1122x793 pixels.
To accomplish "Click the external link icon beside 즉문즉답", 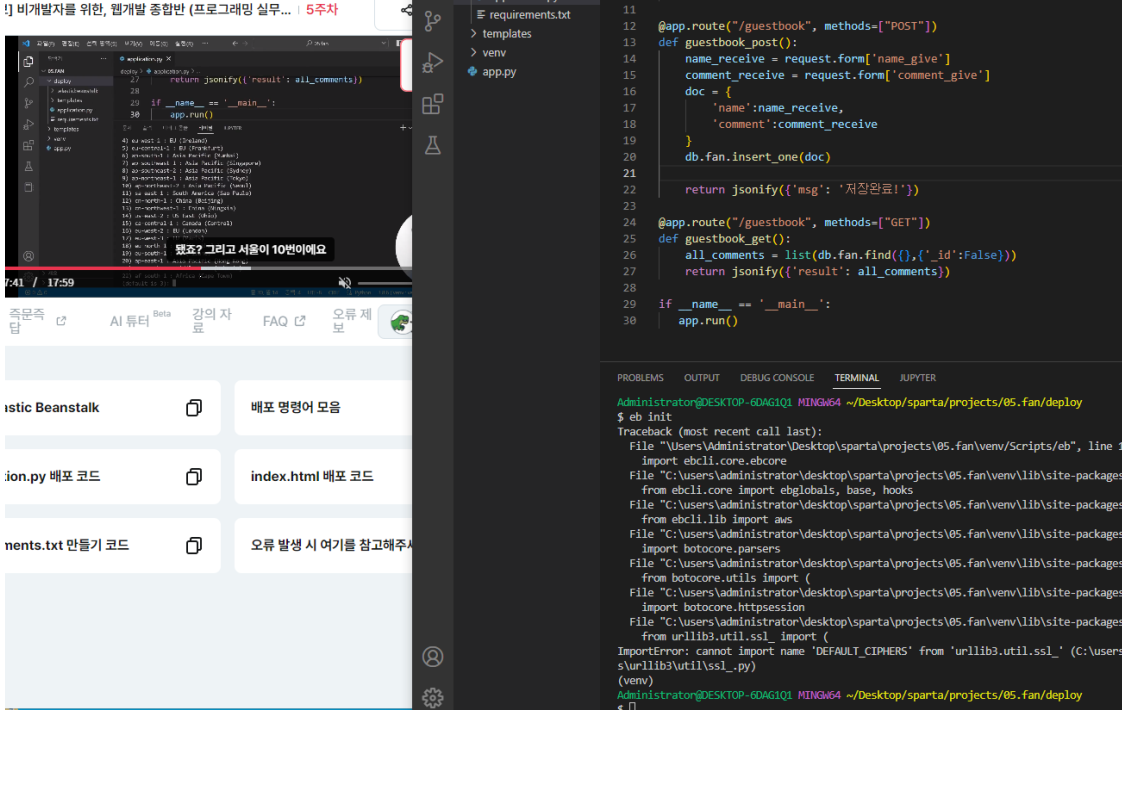I will click(62, 321).
